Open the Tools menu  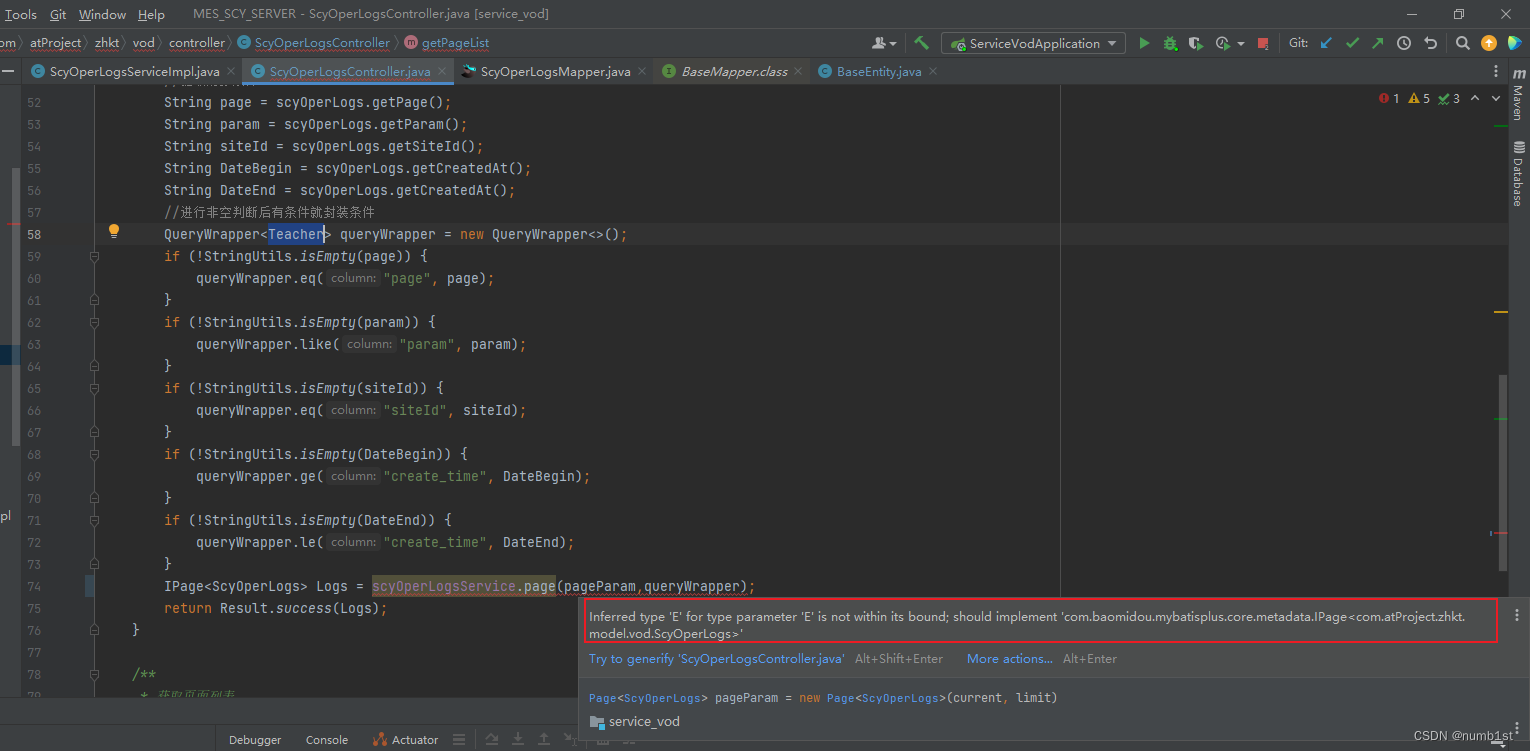tap(20, 14)
